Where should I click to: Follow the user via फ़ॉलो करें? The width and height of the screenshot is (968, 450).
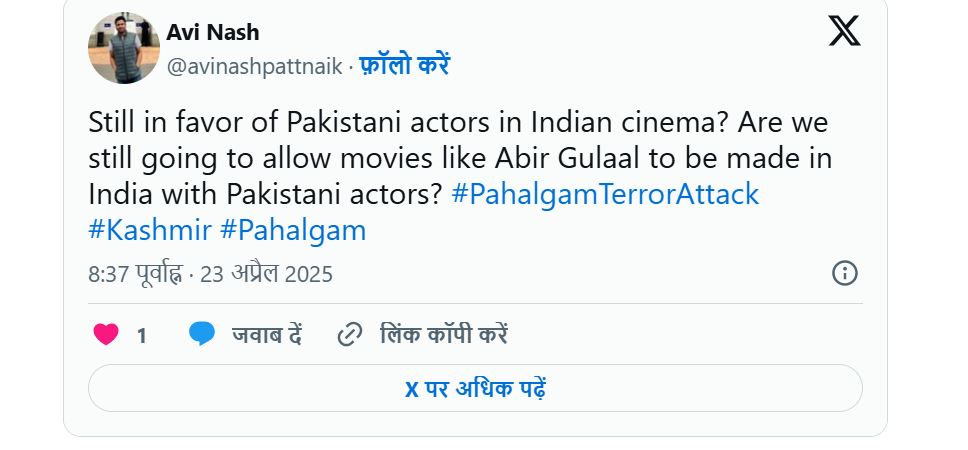tap(404, 67)
